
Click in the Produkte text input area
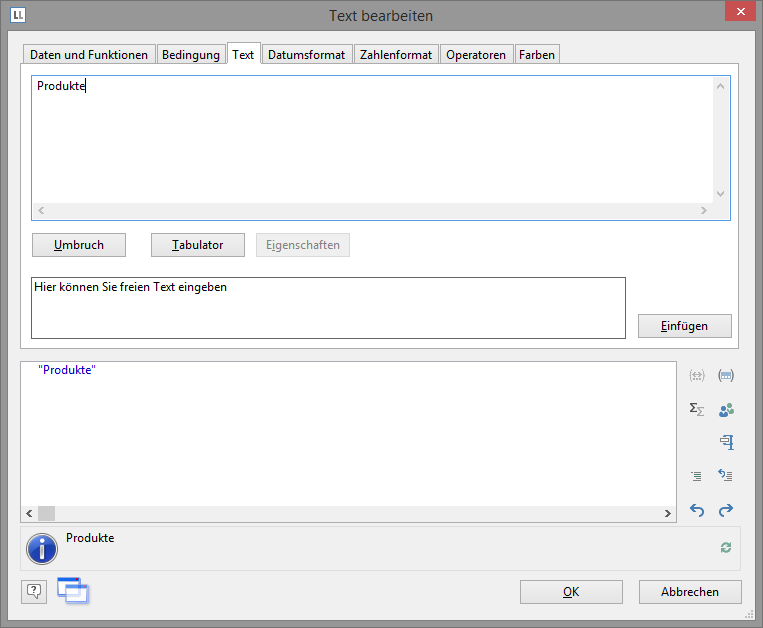click(x=370, y=140)
